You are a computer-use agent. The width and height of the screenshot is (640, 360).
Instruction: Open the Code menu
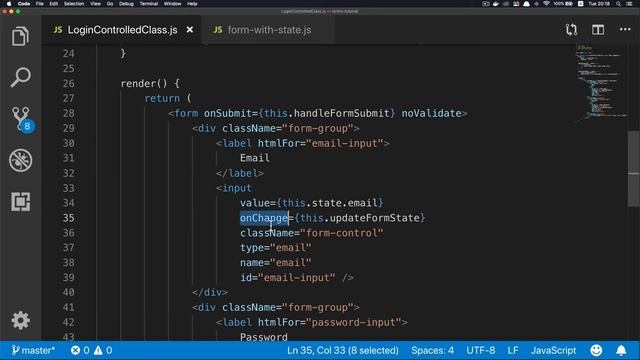click(24, 4)
